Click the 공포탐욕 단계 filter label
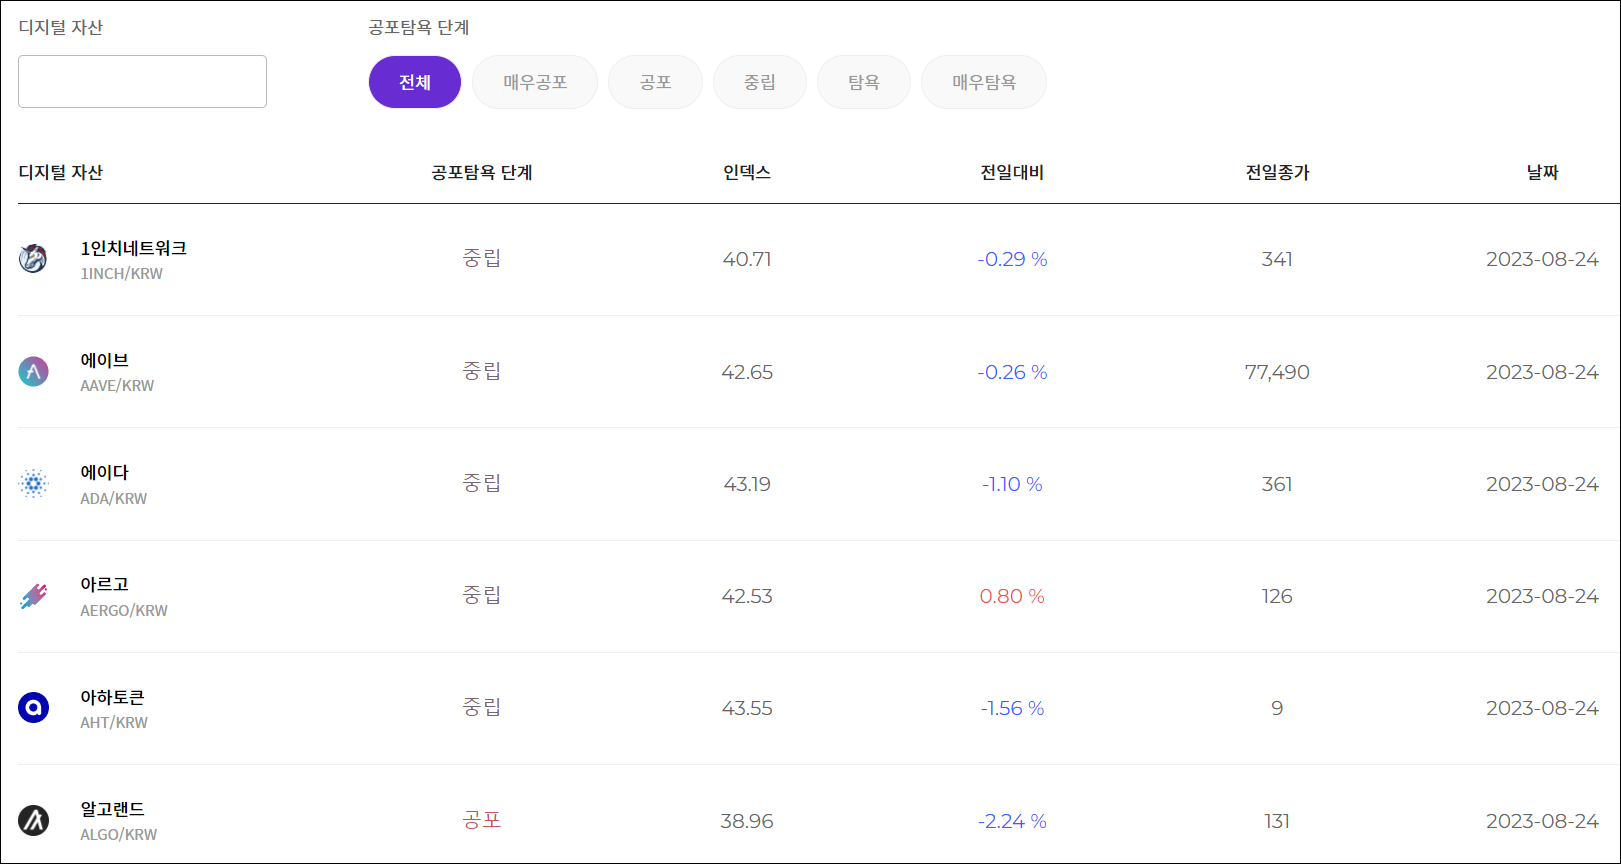Screen dimensions: 1621x864 (419, 27)
